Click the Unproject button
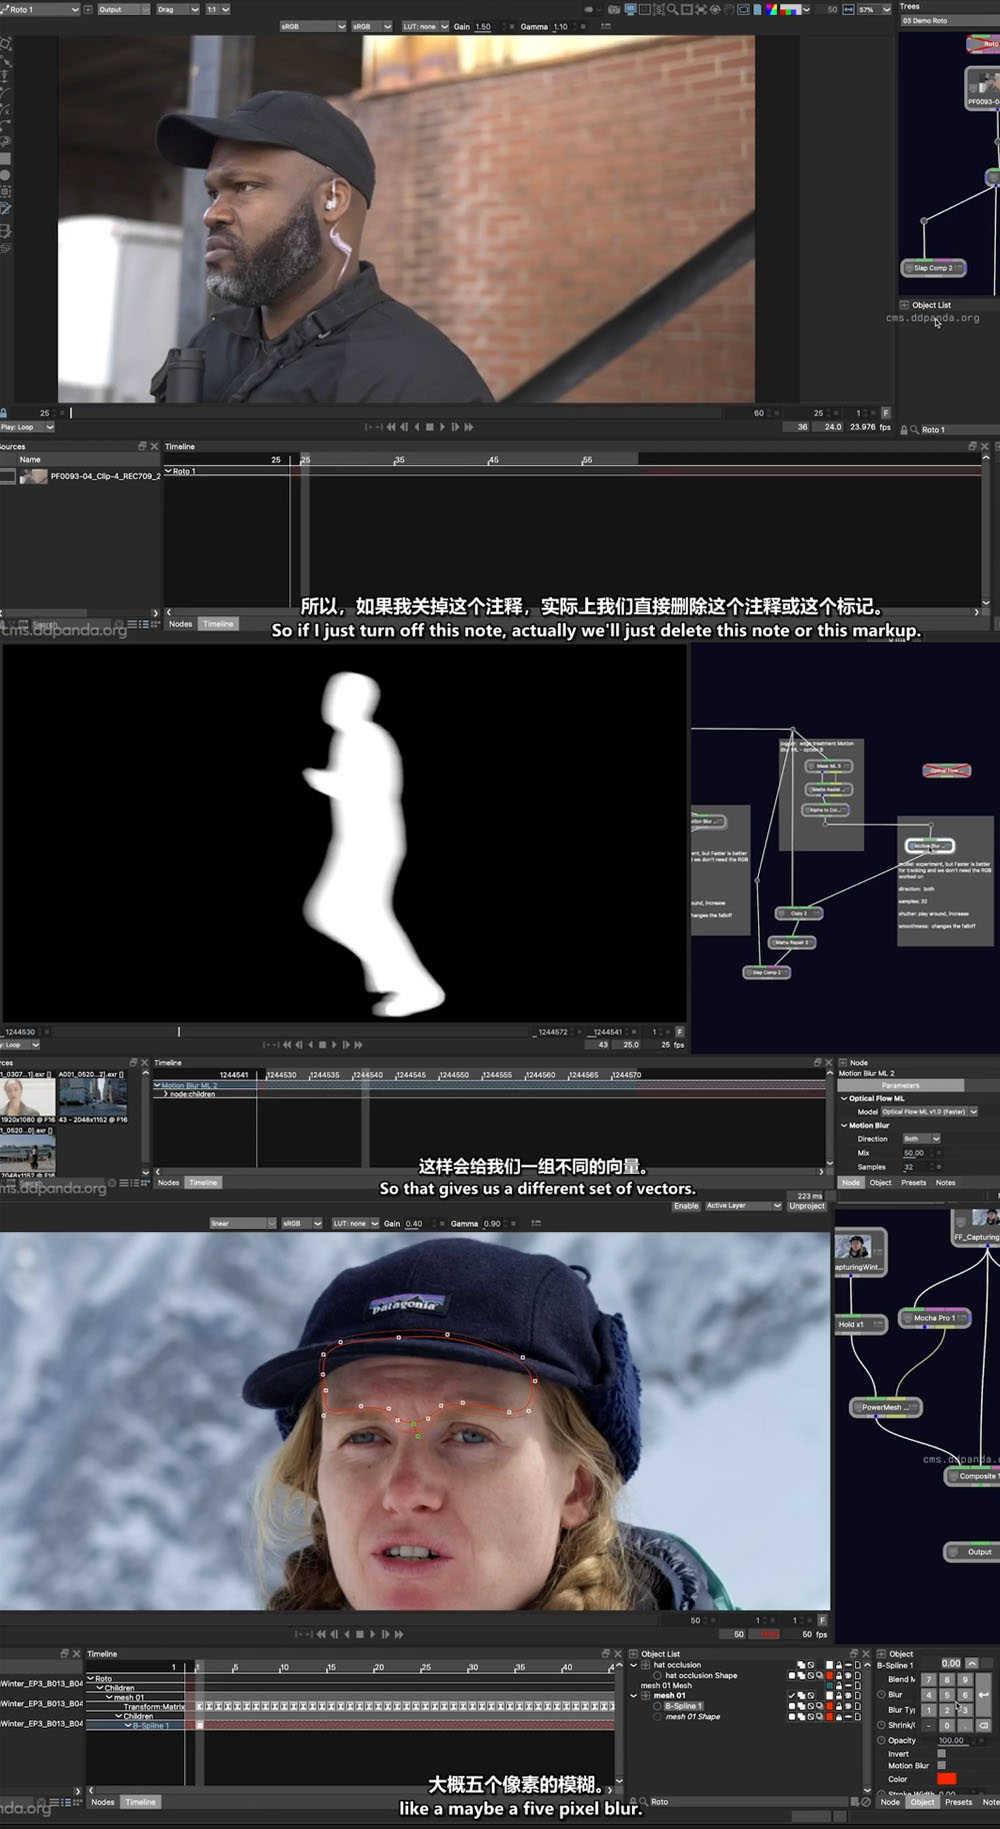The height and width of the screenshot is (1829, 1000). pyautogui.click(x=807, y=1206)
